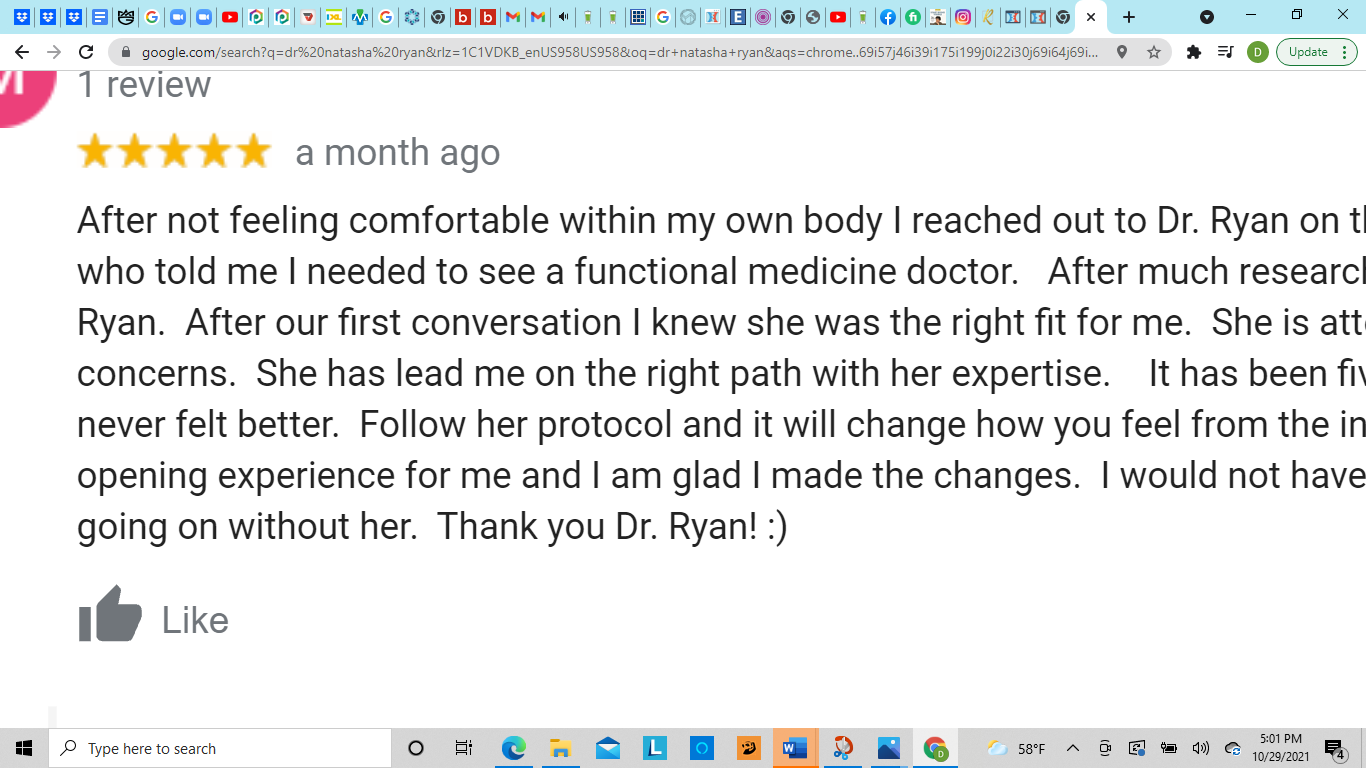1366x768 pixels.
Task: Click the Like text label
Action: point(195,620)
